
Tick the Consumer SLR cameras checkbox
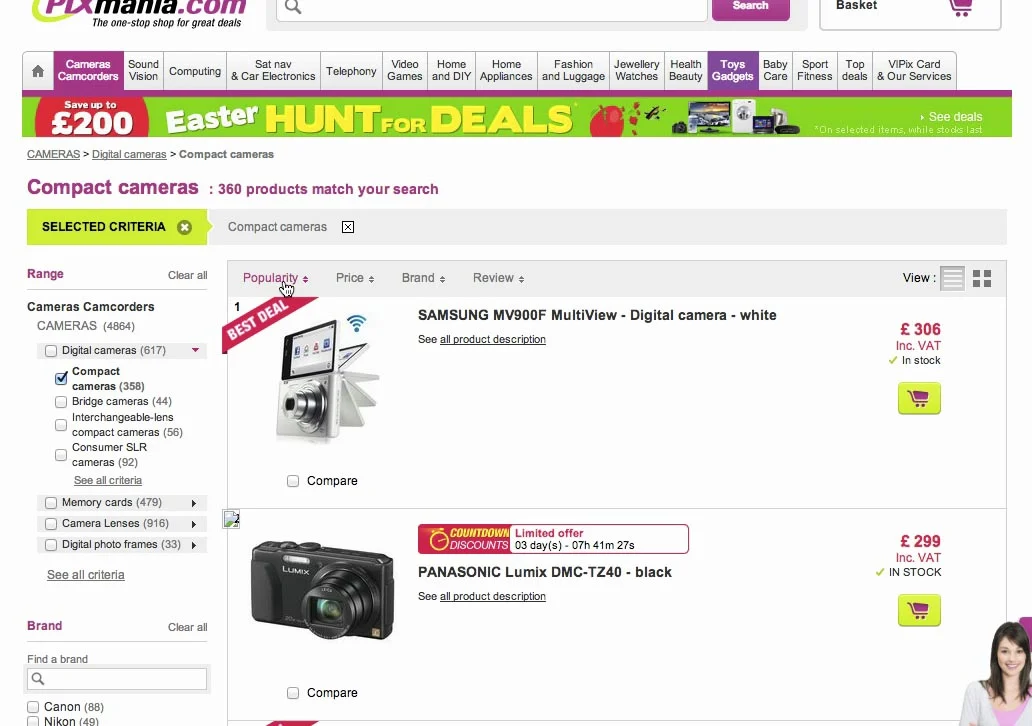(x=61, y=455)
